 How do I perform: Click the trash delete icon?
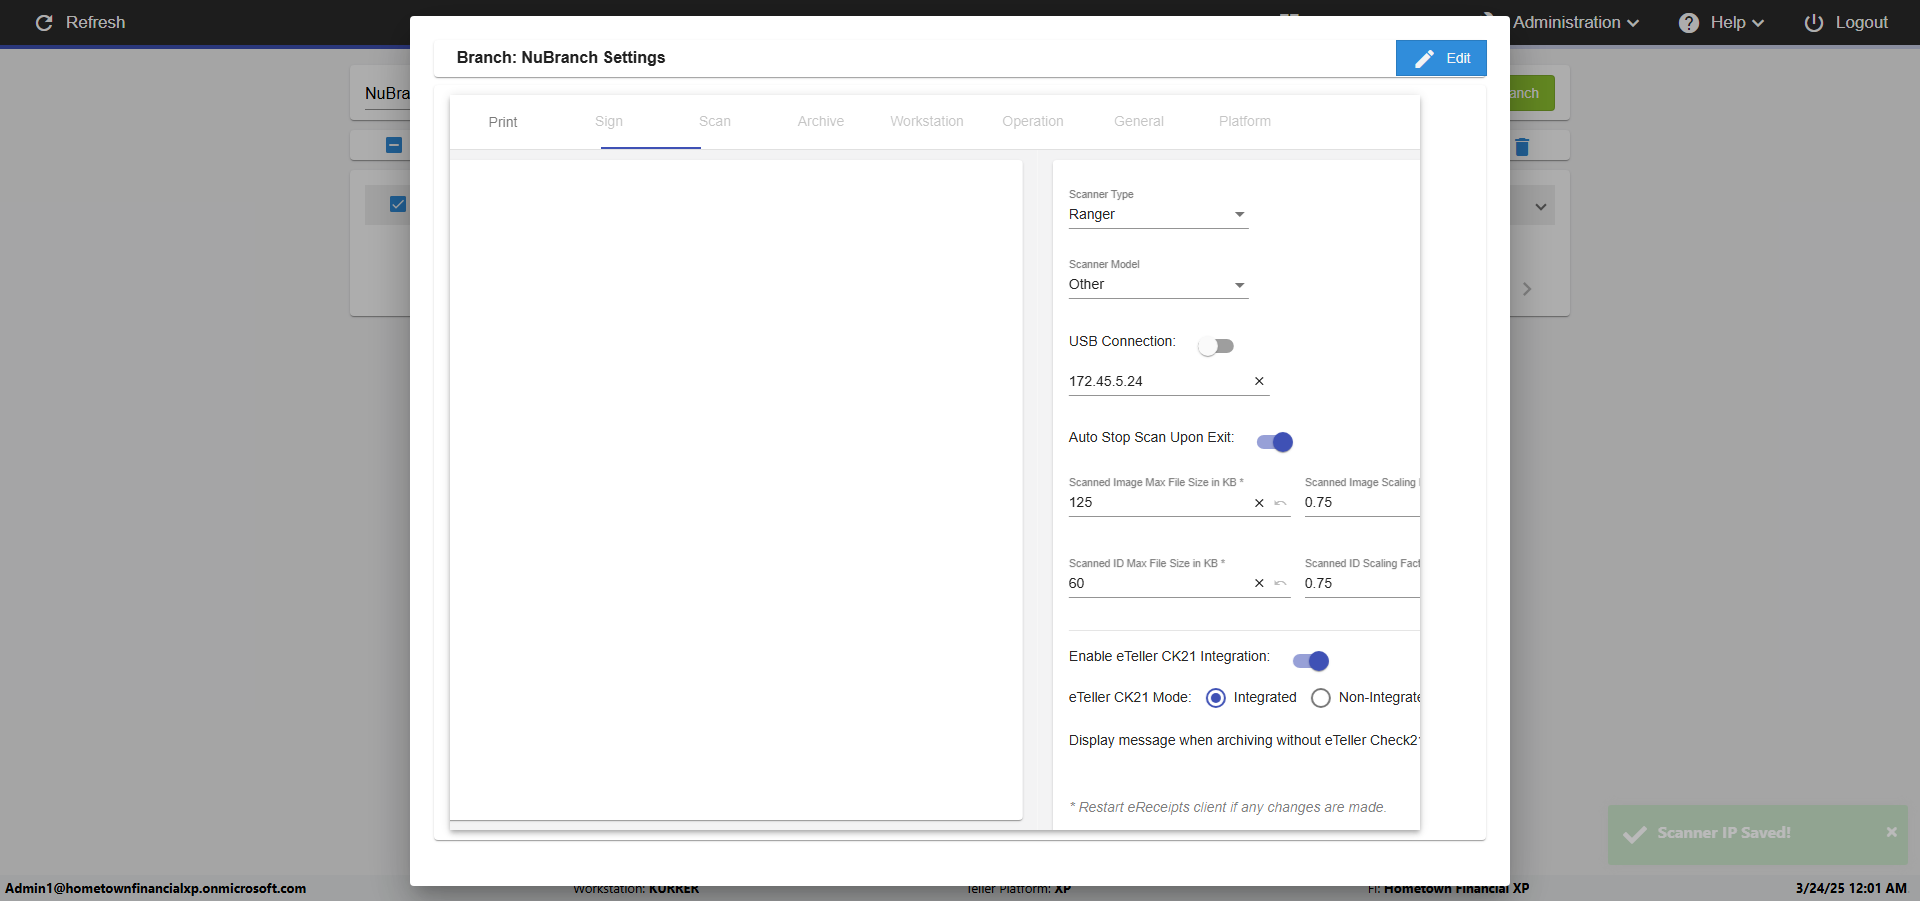[1522, 147]
